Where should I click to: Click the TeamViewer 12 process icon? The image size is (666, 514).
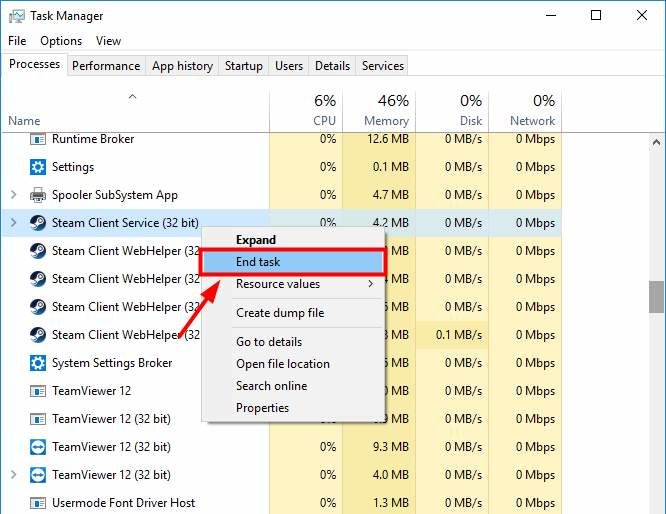tap(38, 391)
